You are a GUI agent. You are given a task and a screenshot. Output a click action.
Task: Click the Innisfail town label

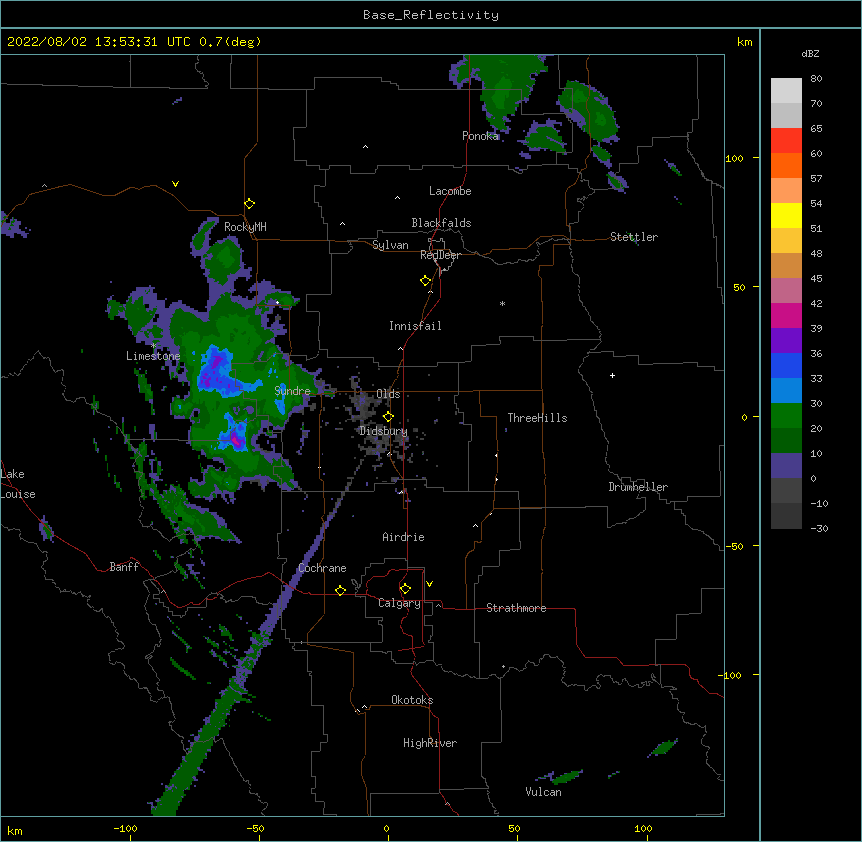[x=415, y=326]
